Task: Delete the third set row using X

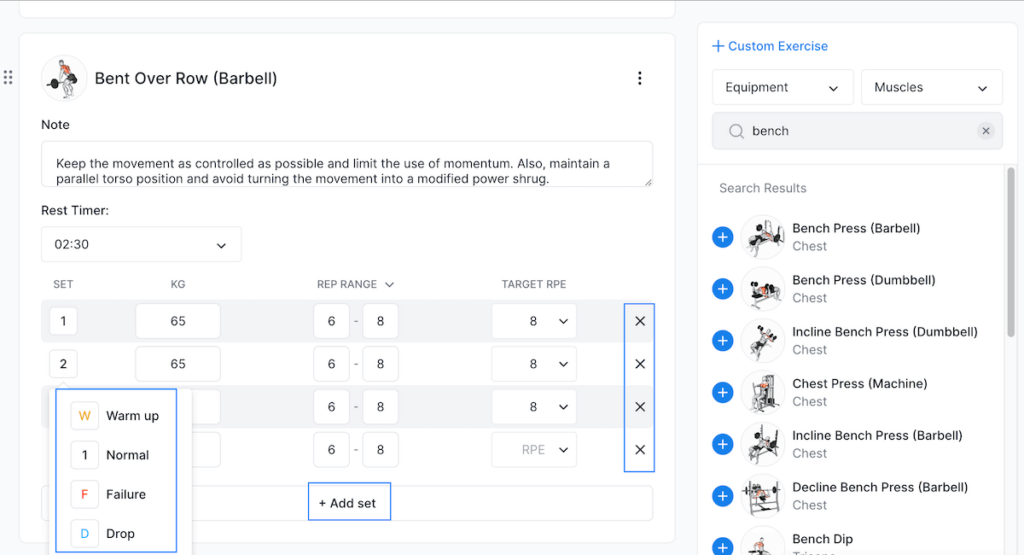Action: [x=640, y=407]
